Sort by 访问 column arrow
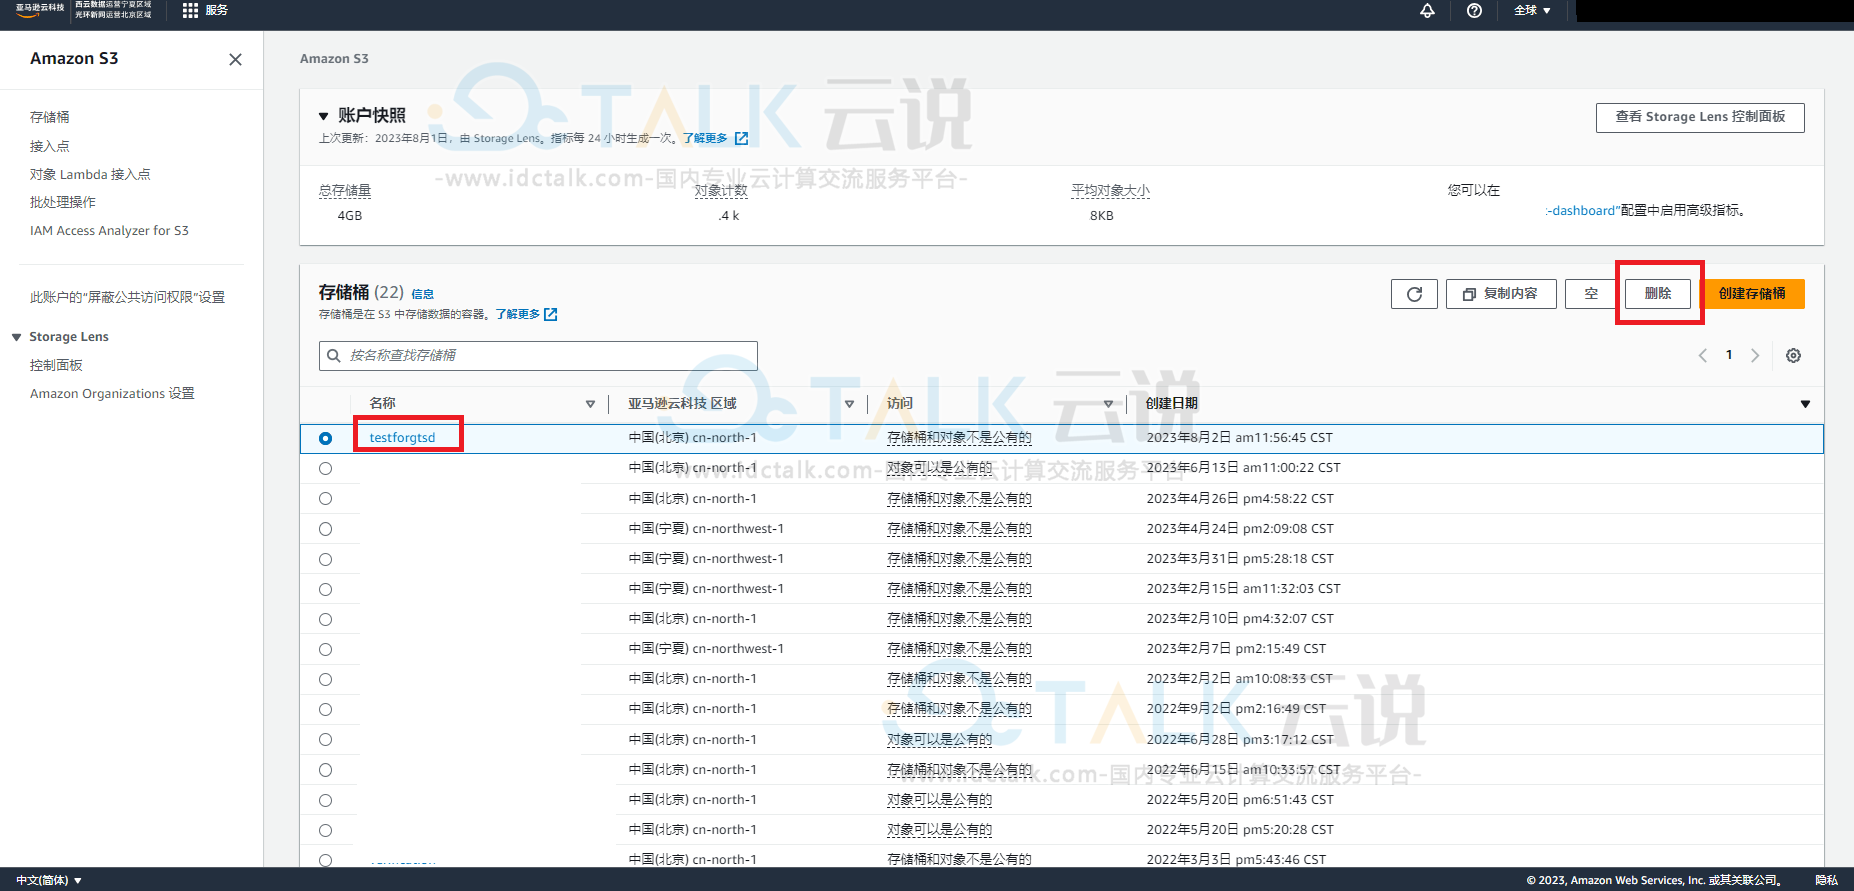Viewport: 1854px width, 891px height. pos(1108,404)
